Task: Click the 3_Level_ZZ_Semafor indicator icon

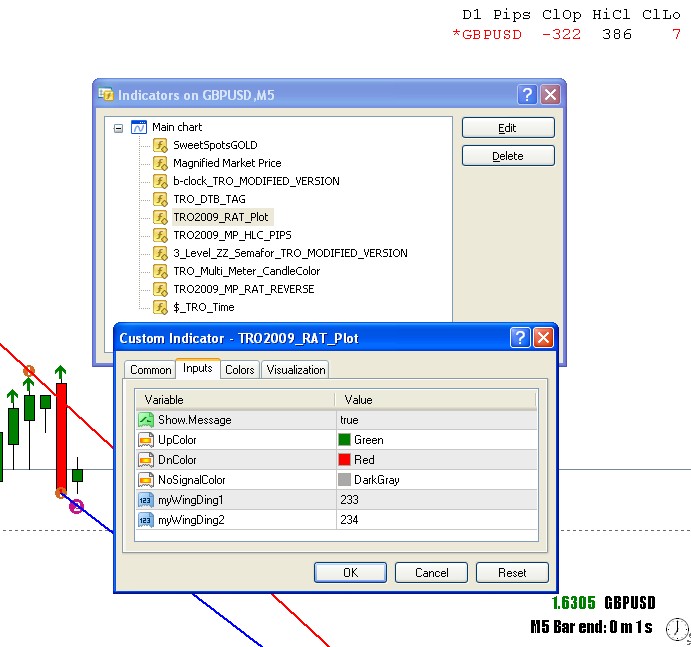Action: tap(160, 253)
